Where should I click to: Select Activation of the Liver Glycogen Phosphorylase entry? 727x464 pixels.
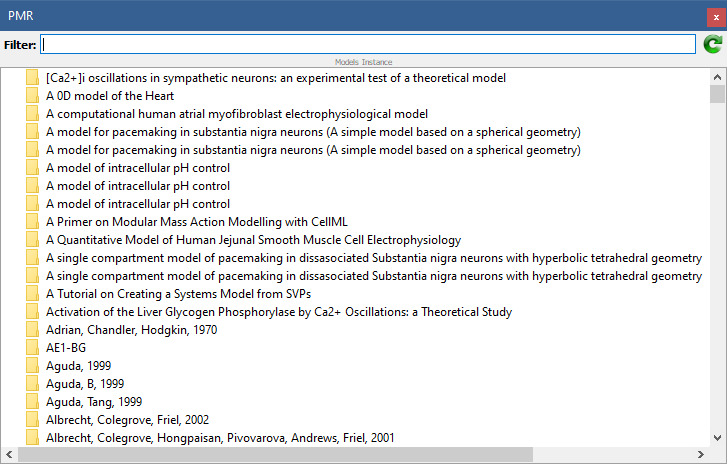[x=278, y=312]
